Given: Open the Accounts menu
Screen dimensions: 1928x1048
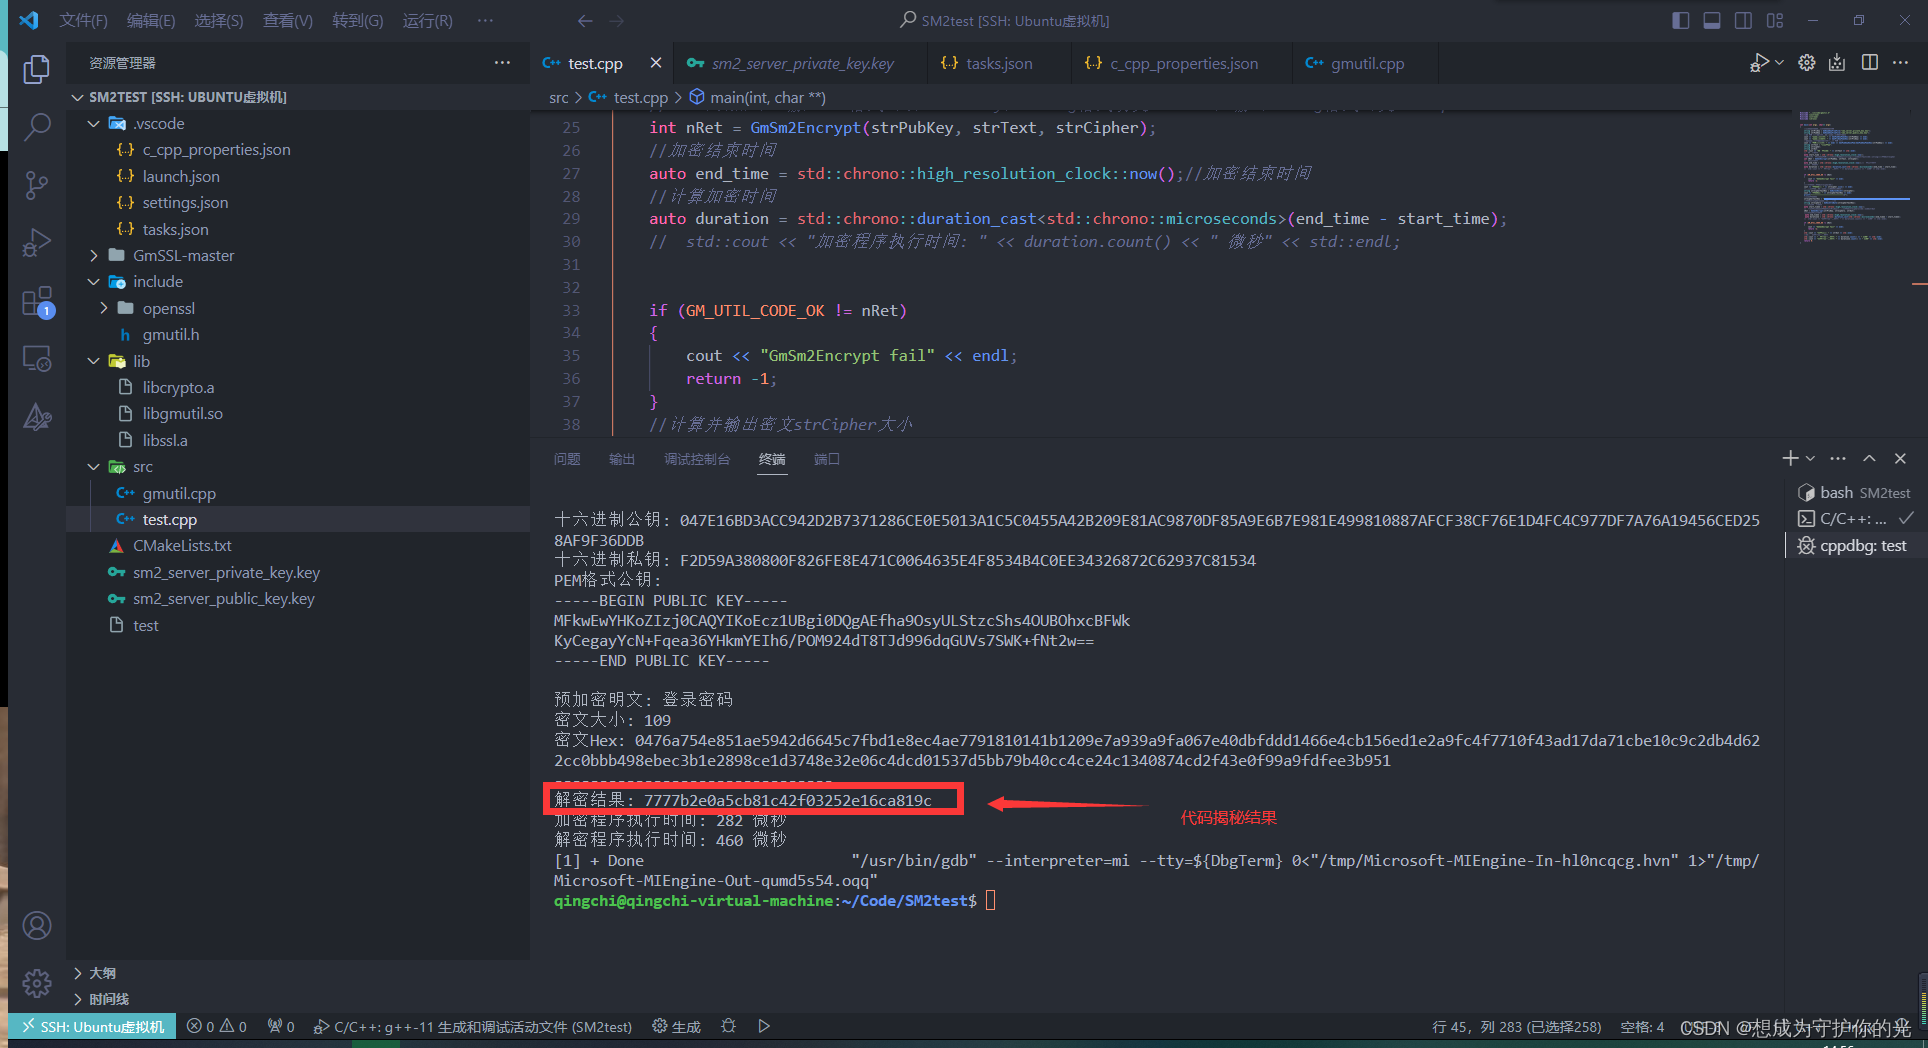Looking at the screenshot, I should pyautogui.click(x=37, y=926).
